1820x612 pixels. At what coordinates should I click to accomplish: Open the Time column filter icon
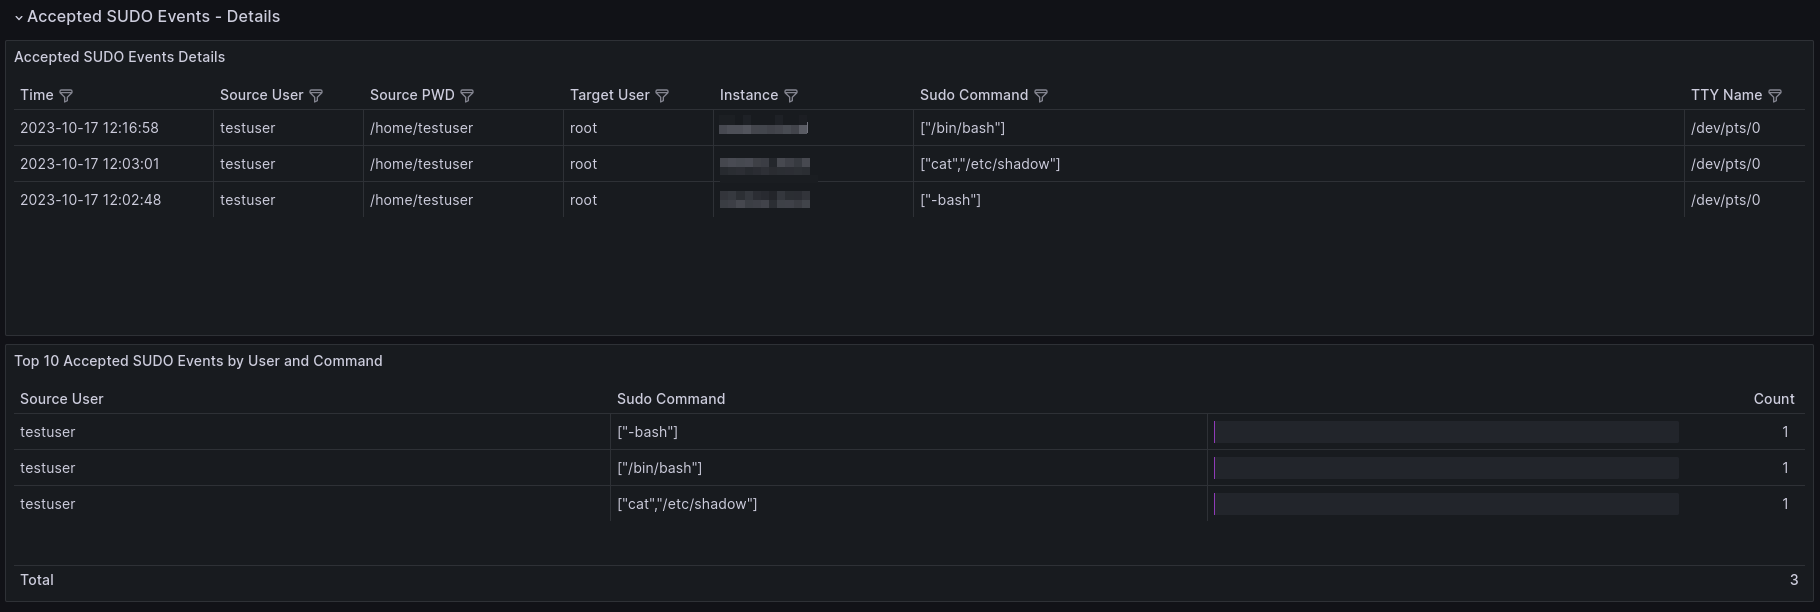(x=66, y=96)
